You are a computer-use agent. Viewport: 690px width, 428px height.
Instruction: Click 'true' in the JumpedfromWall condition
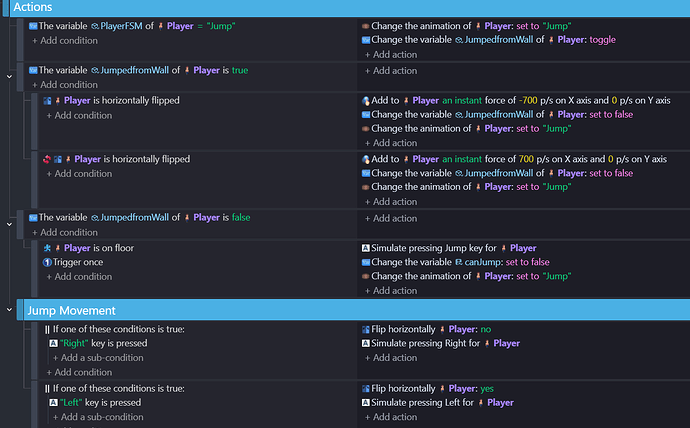tap(240, 70)
